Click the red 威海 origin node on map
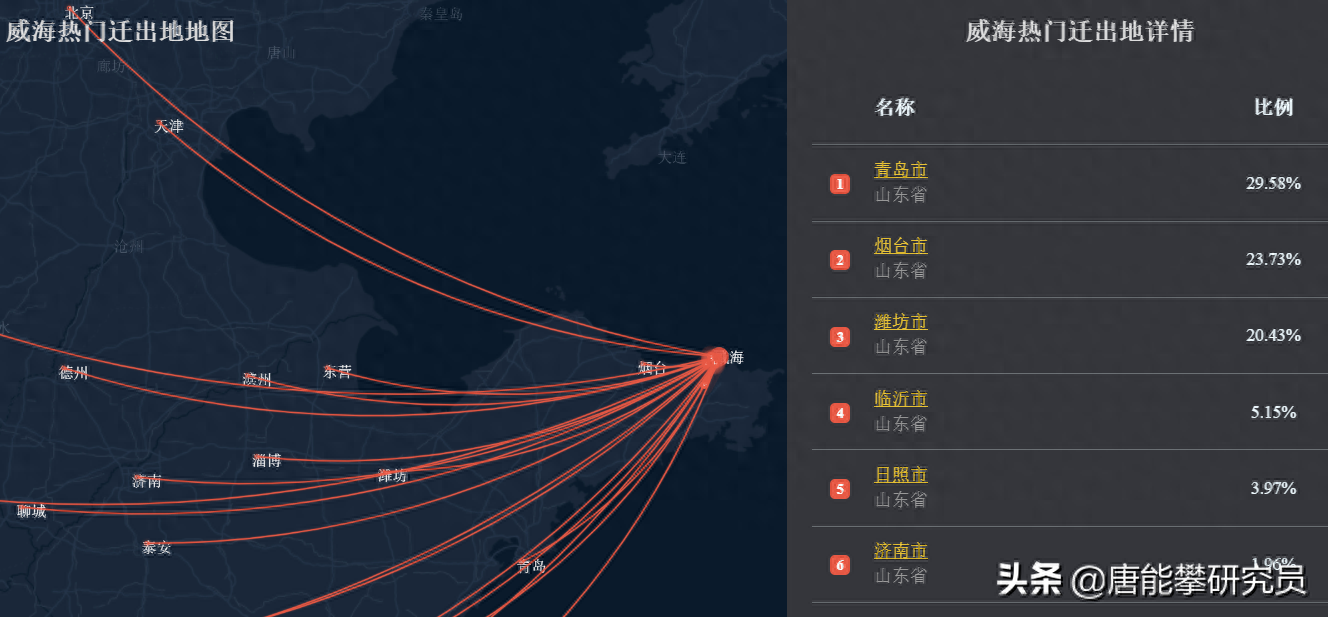The height and width of the screenshot is (617, 1328). tap(715, 359)
